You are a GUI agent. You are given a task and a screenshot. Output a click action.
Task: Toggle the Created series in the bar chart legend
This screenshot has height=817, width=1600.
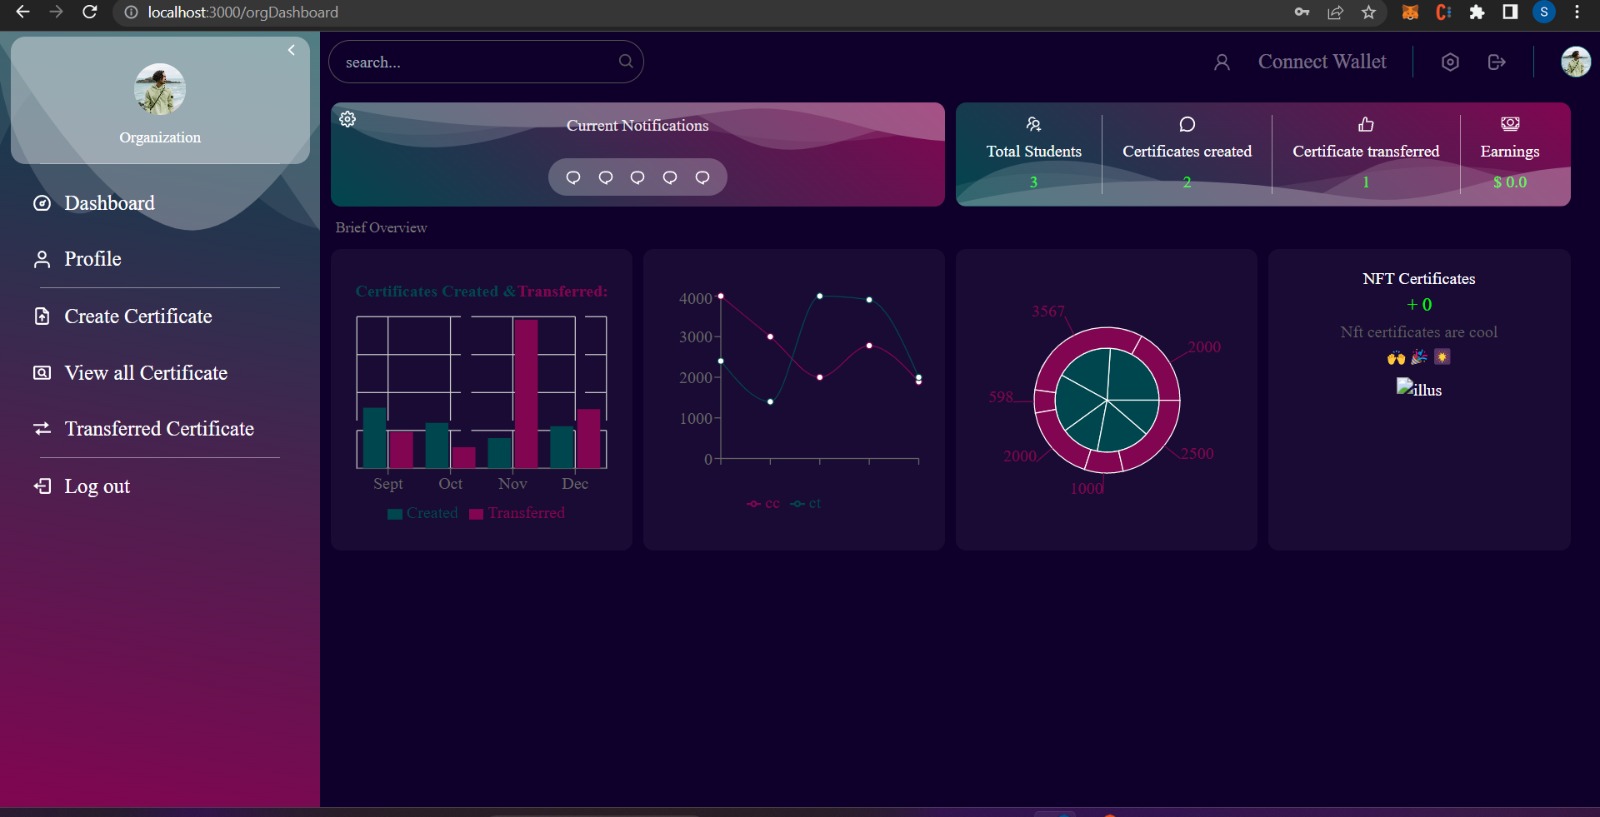[x=422, y=513]
